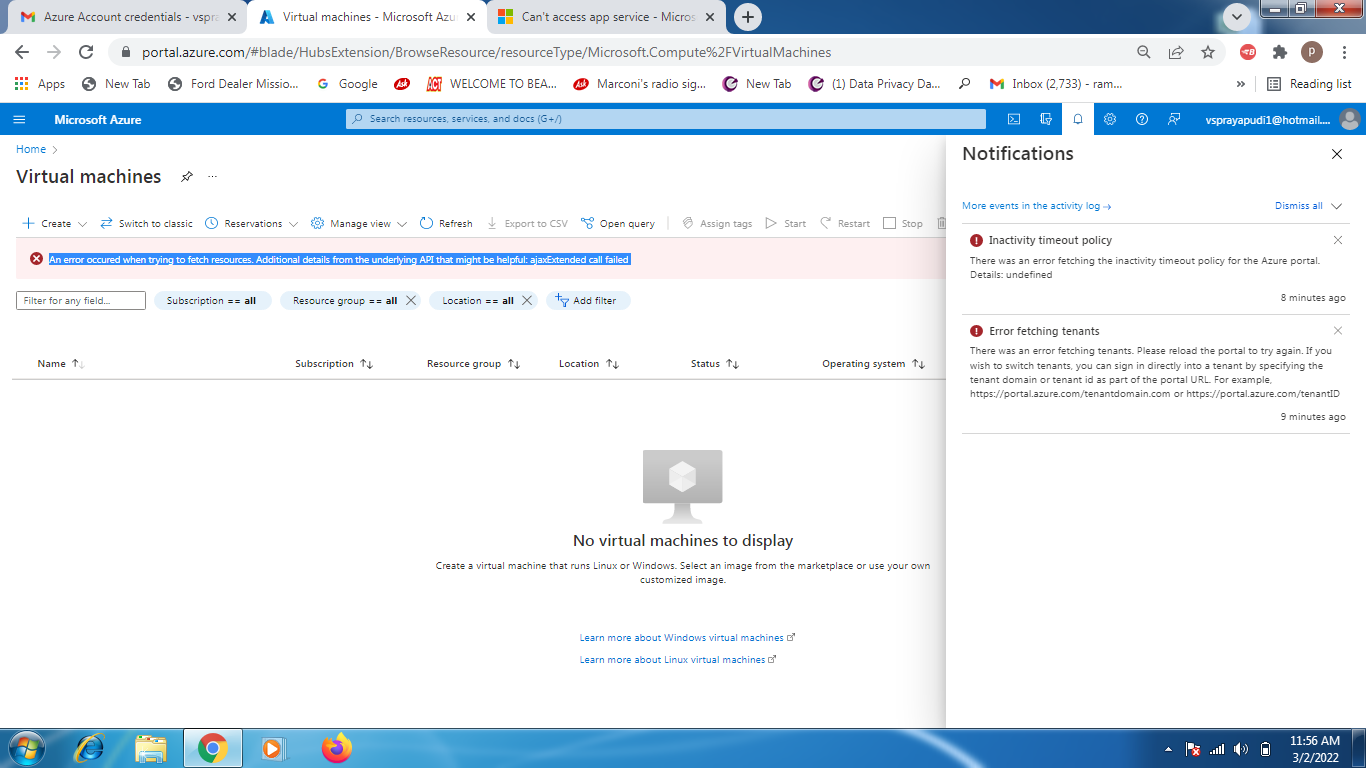
Task: Pin the Virtual machines page
Action: coord(186,177)
